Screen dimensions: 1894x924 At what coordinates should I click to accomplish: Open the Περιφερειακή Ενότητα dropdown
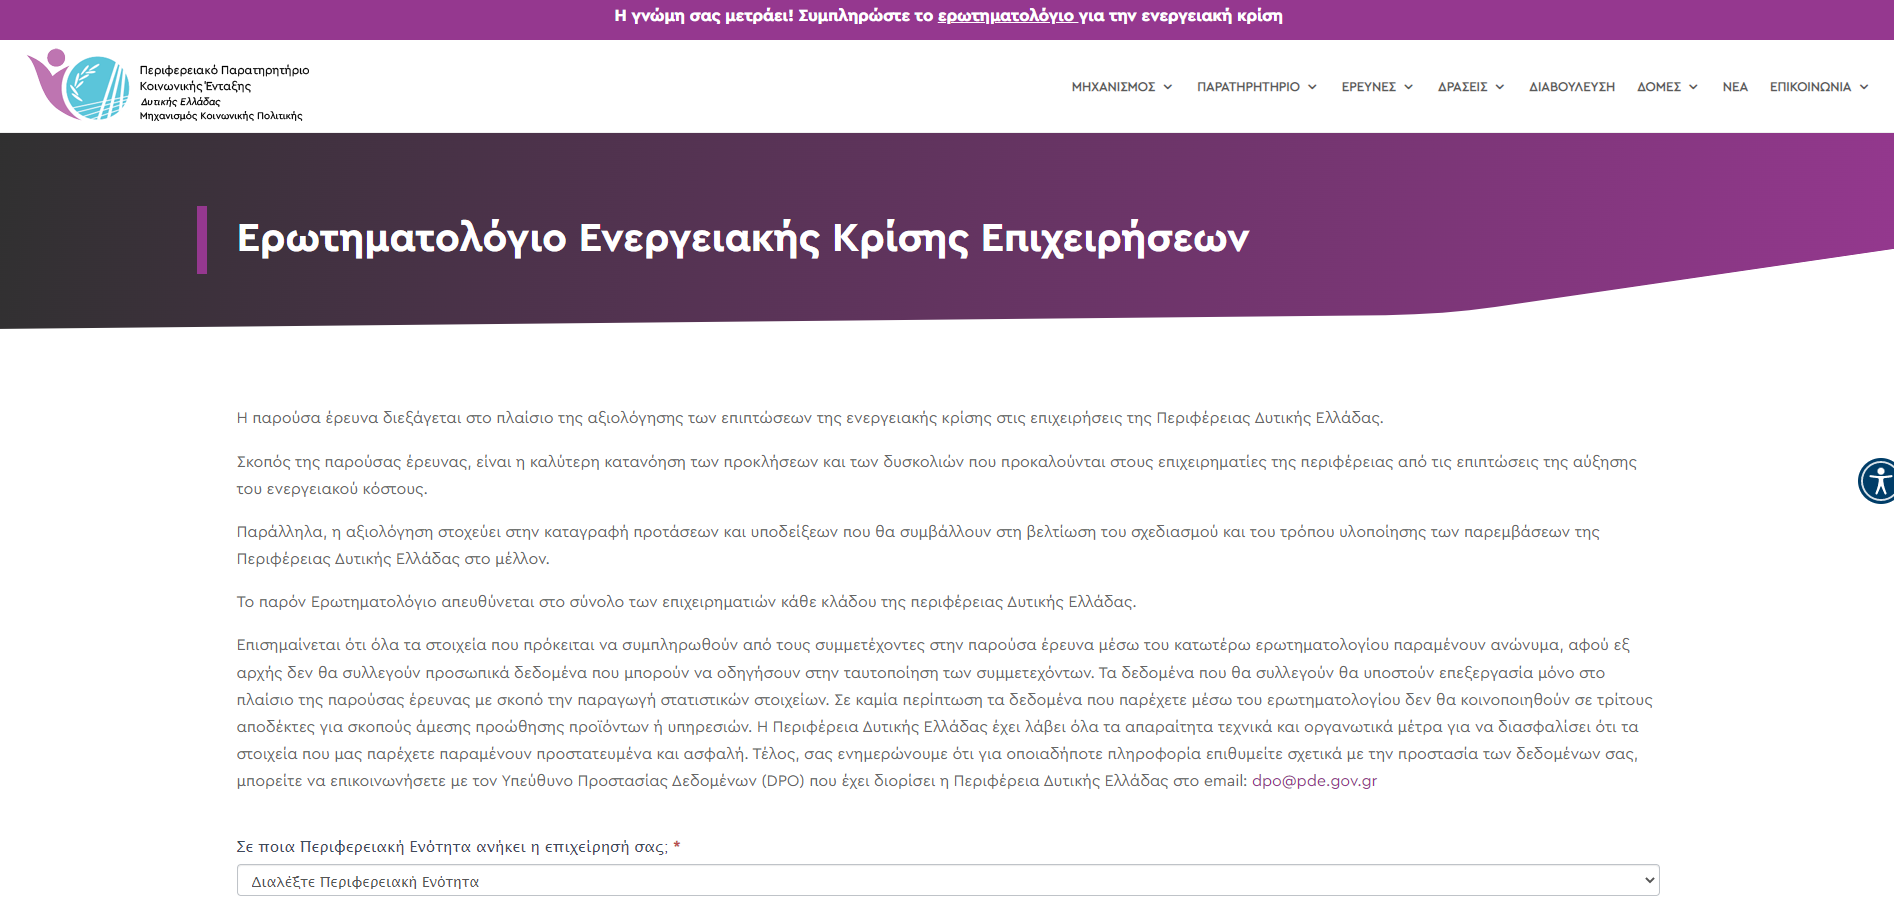tap(948, 880)
